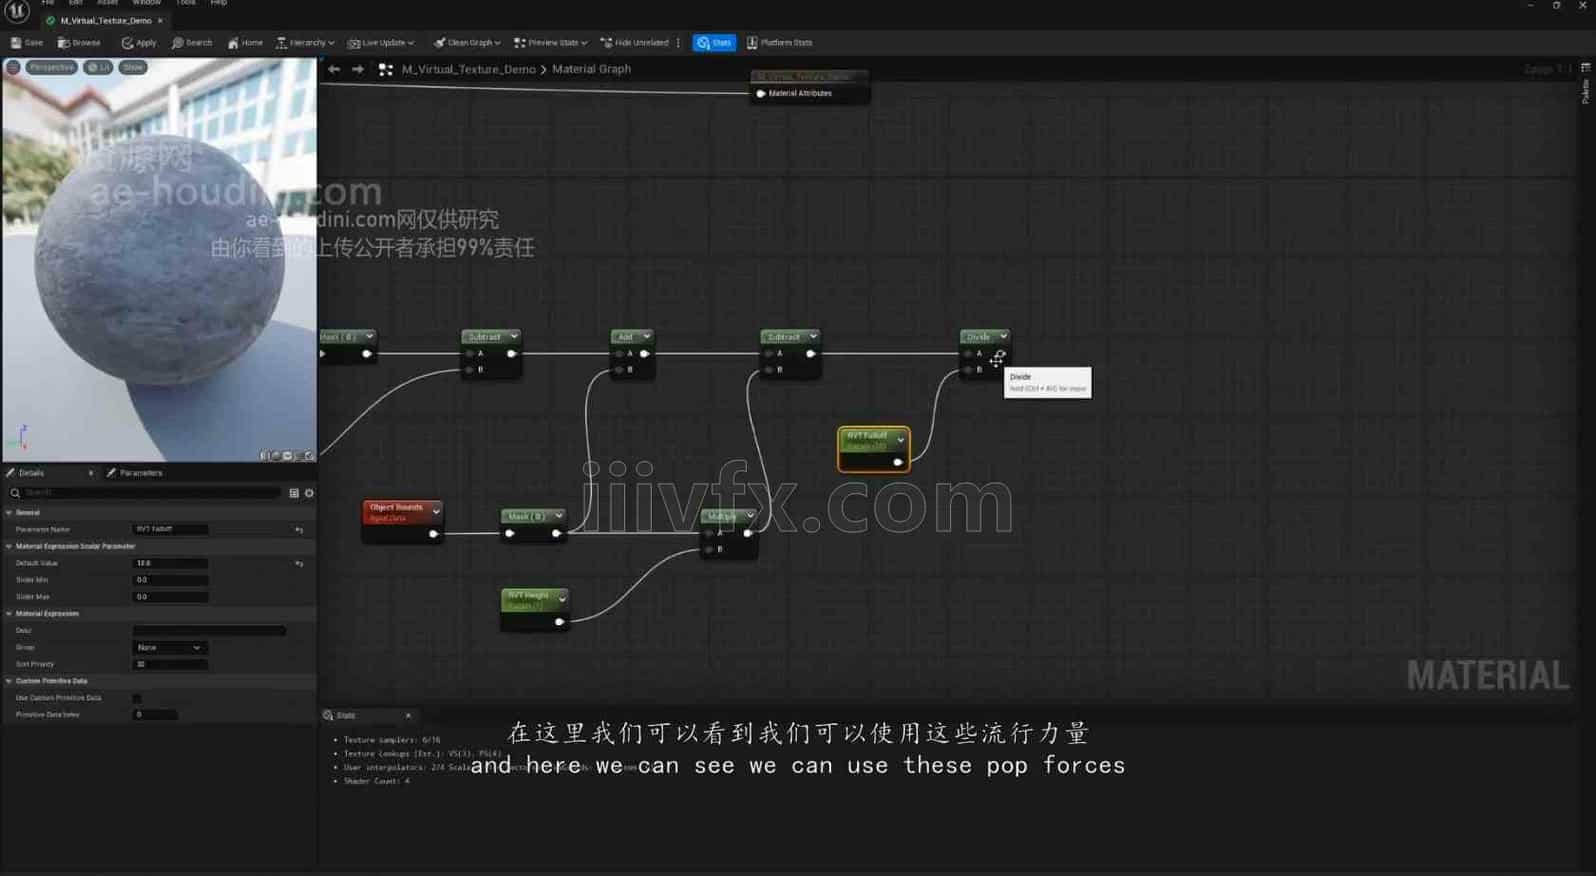Expand the RVT Height node chevron
1596x876 pixels.
[x=562, y=599]
